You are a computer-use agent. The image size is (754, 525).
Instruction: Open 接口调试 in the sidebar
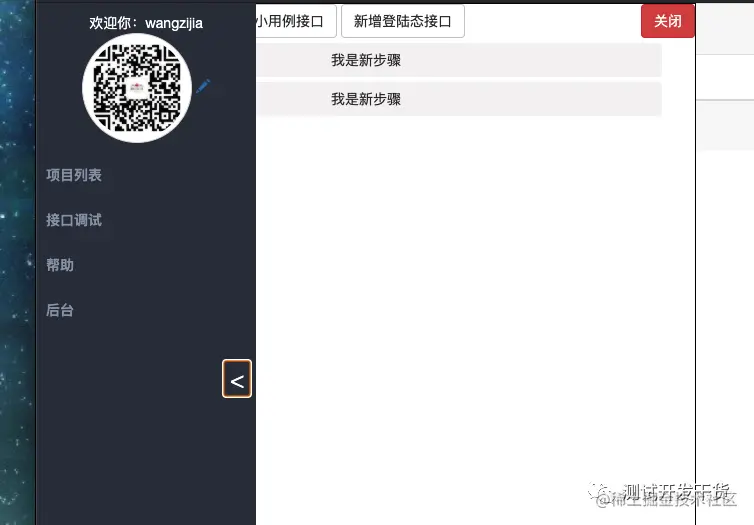coord(74,220)
